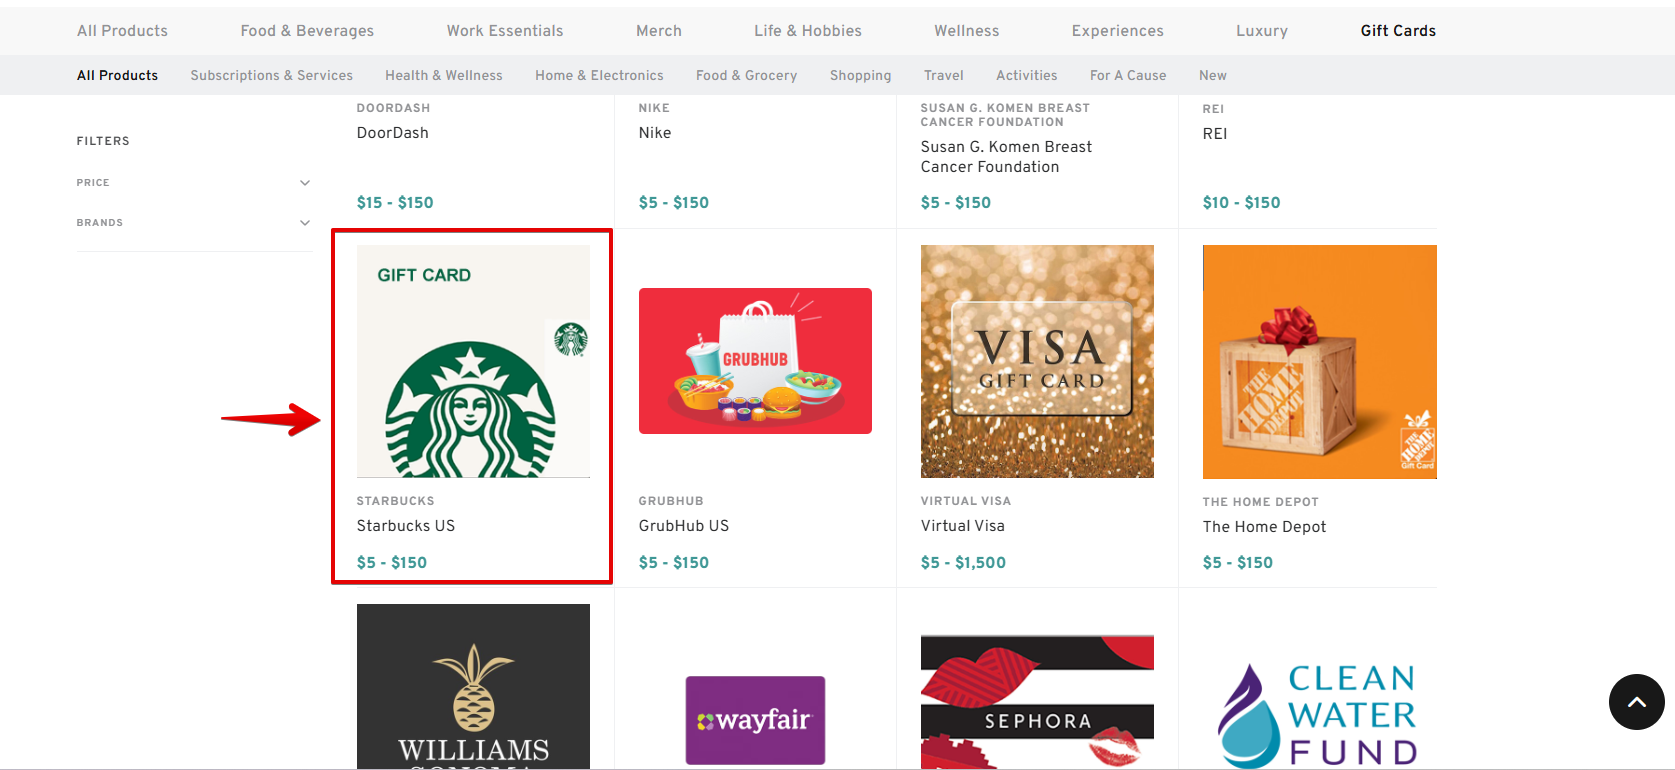The width and height of the screenshot is (1675, 770).
Task: Select the Clean Water Fund logo
Action: tap(1319, 714)
